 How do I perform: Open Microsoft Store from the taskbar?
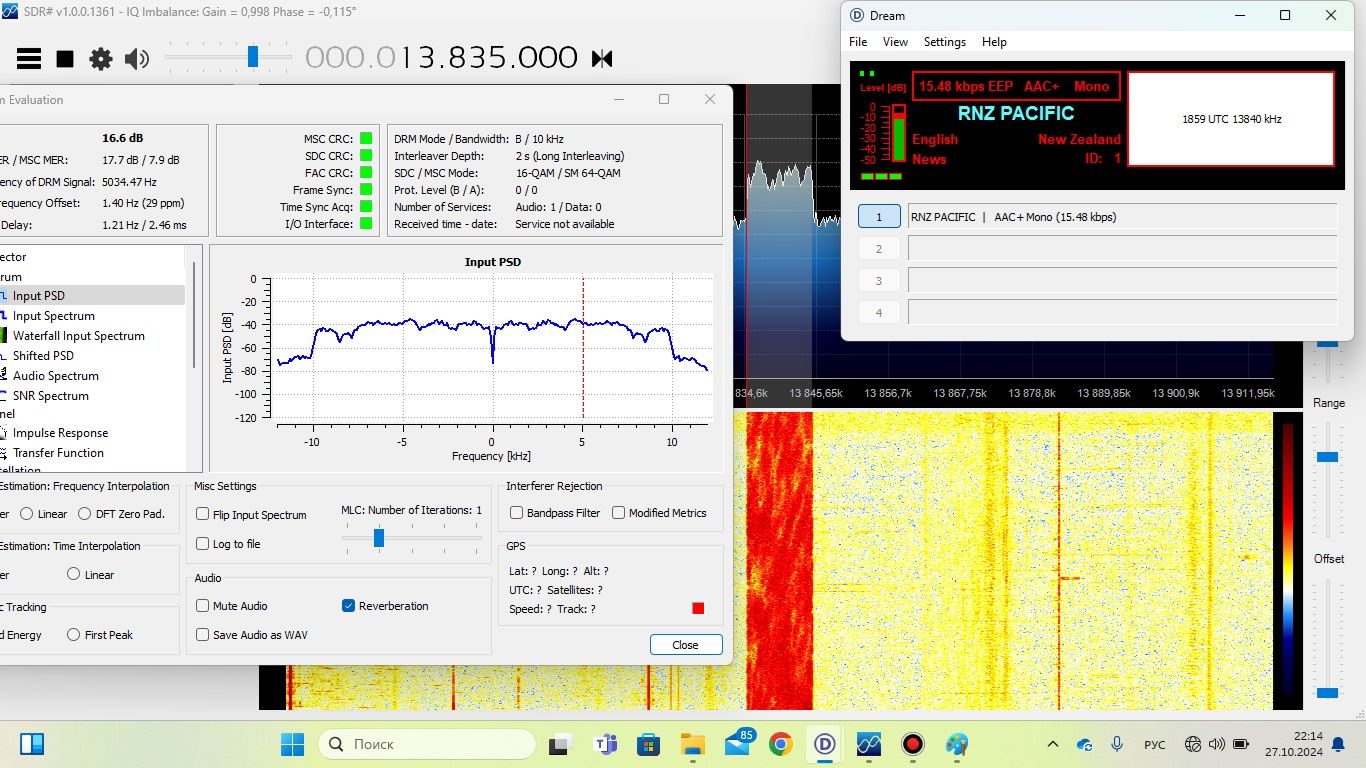[649, 744]
